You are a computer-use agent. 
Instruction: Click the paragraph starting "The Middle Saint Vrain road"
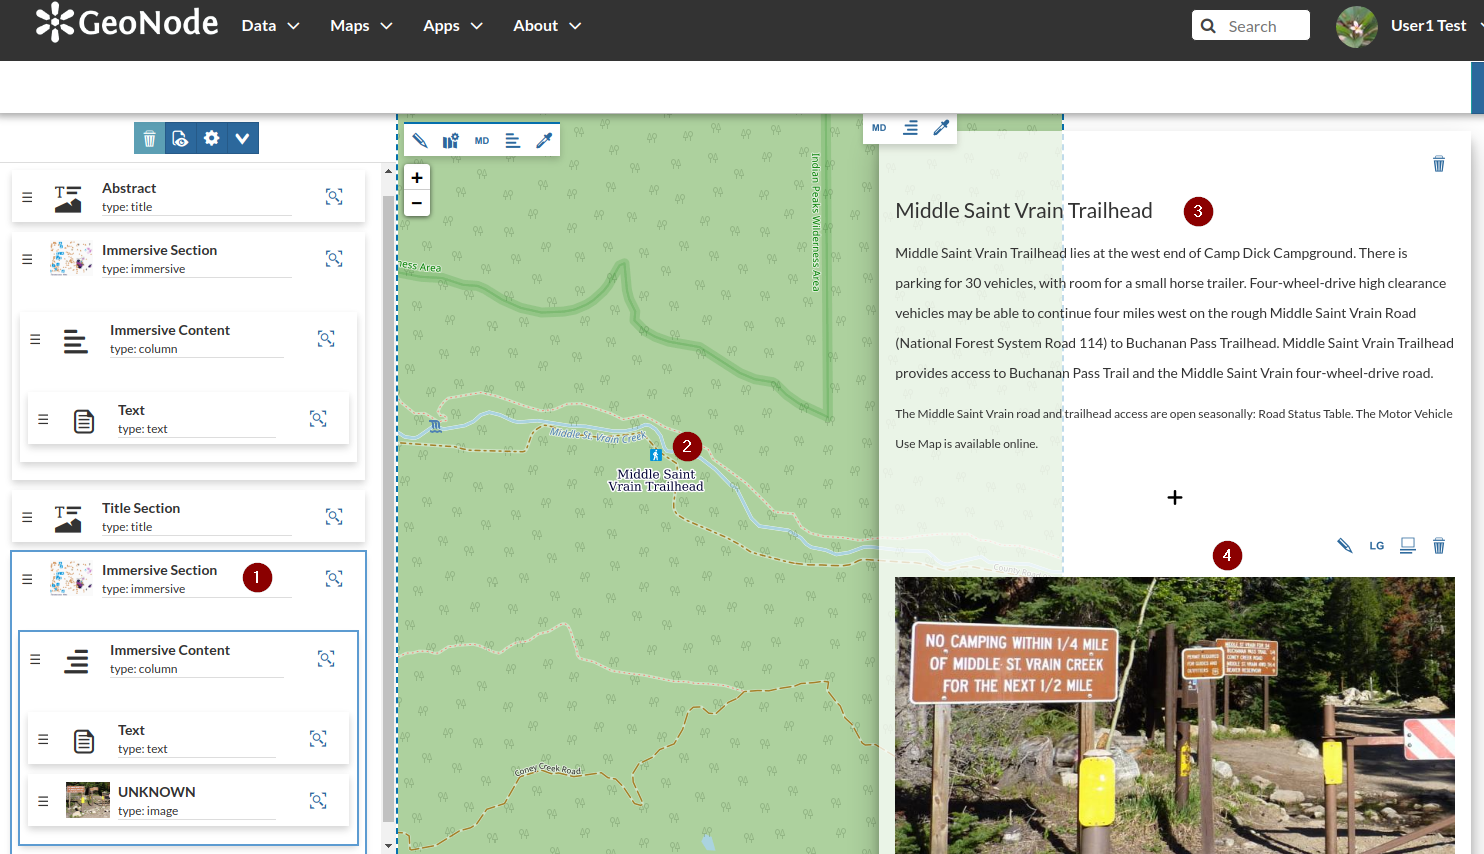click(1174, 428)
